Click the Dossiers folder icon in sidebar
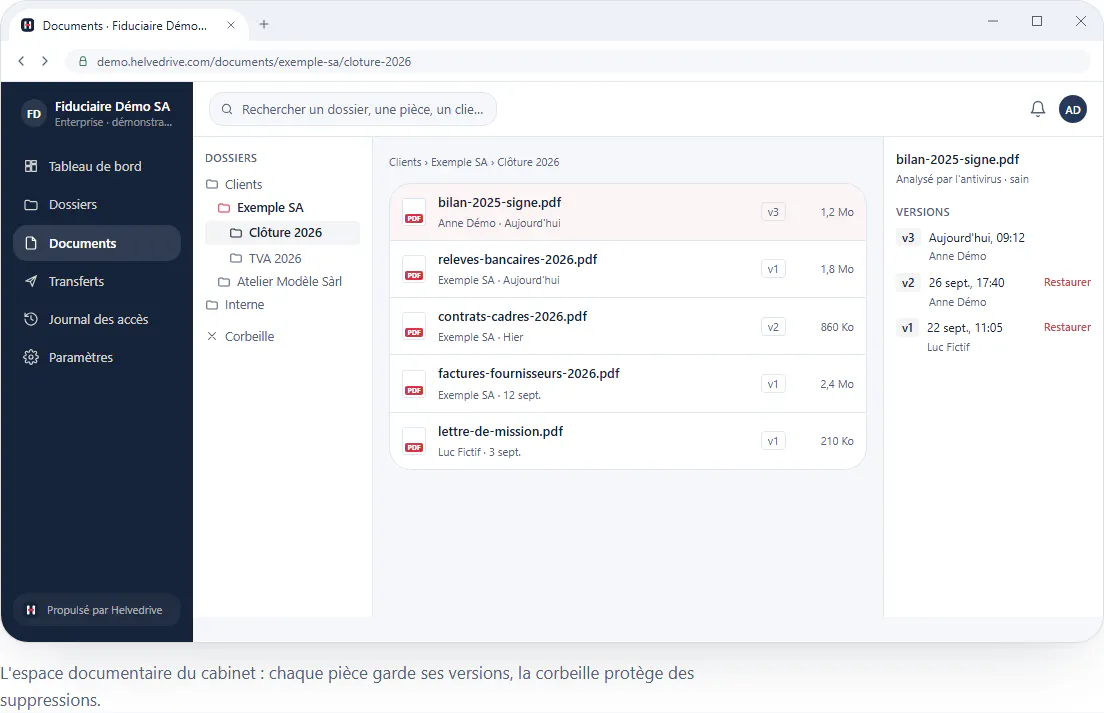The height and width of the screenshot is (713, 1104). [31, 205]
